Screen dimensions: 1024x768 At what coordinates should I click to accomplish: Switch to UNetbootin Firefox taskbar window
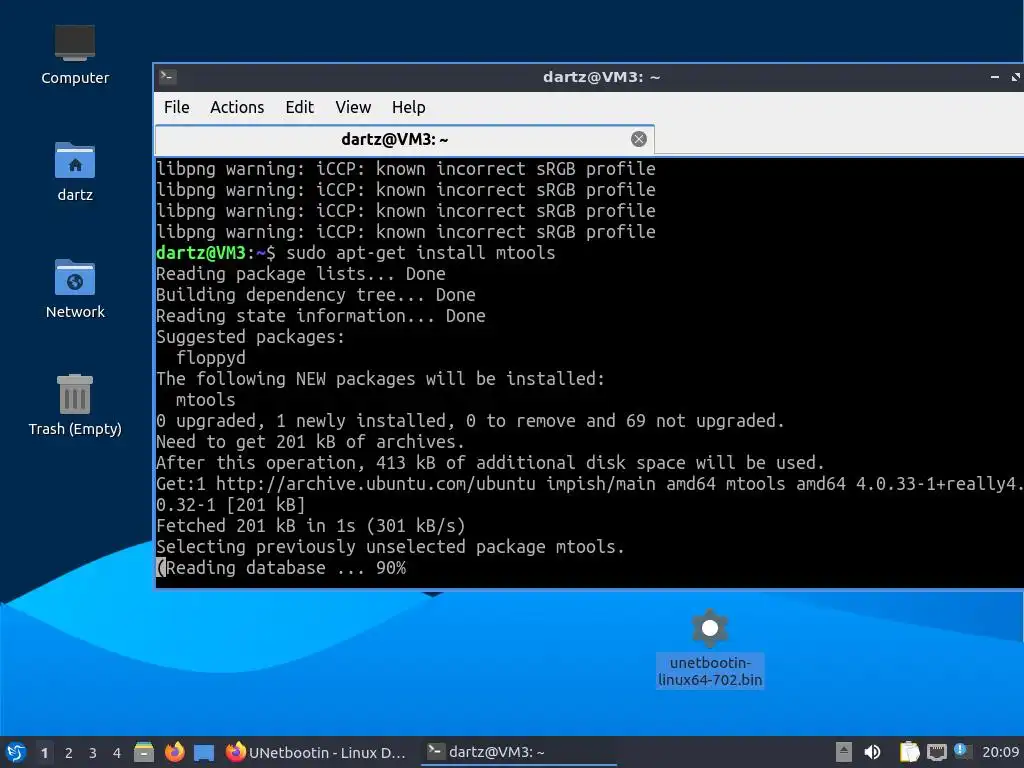pyautogui.click(x=316, y=752)
